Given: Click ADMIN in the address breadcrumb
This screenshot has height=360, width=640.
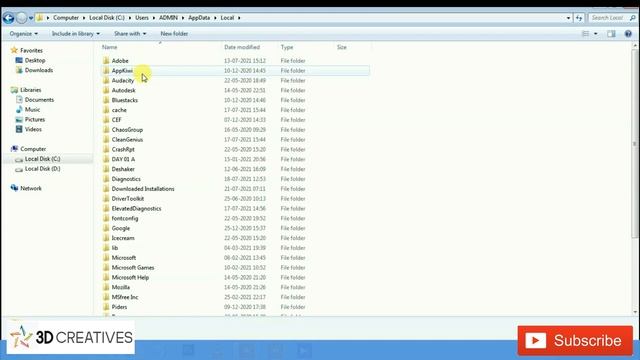Looking at the screenshot, I should [x=168, y=18].
